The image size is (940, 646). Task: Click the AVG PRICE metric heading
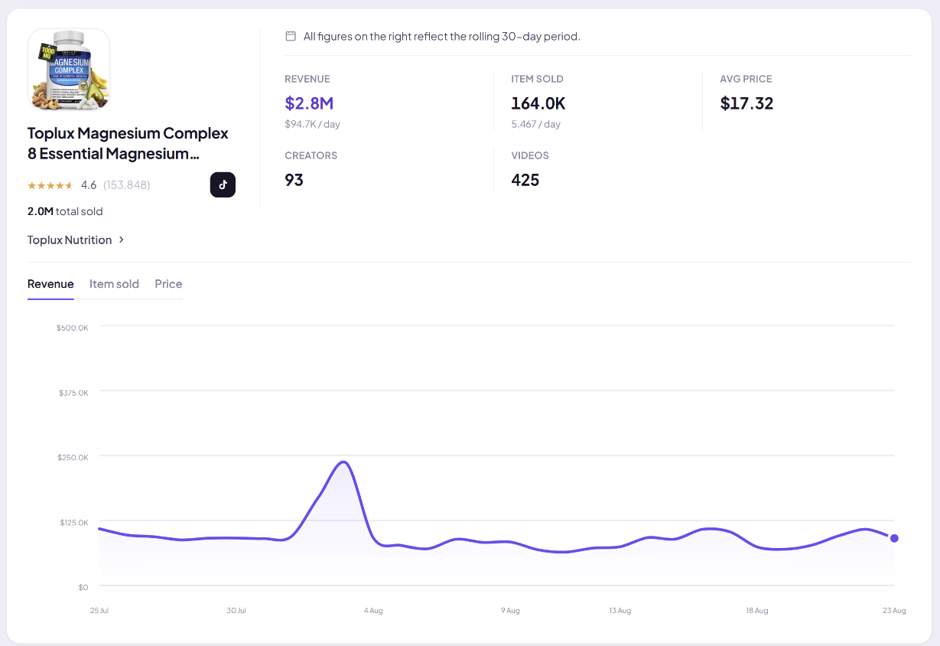(x=746, y=79)
